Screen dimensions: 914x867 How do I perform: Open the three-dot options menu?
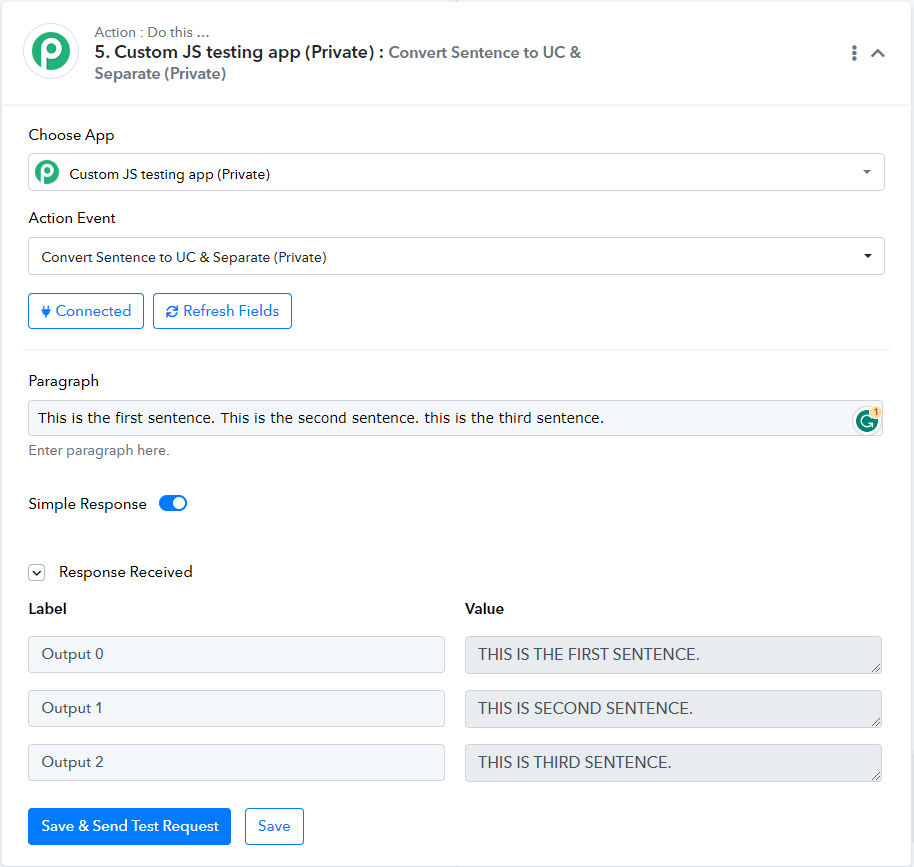(854, 53)
